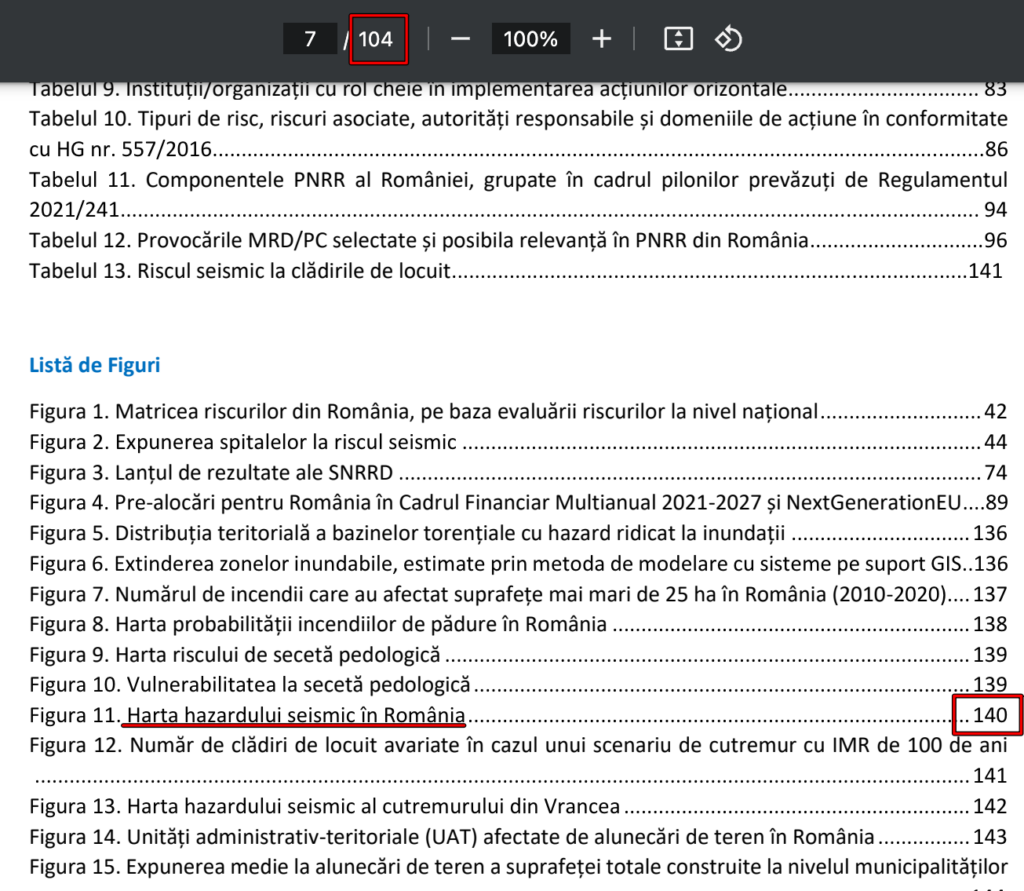Click the zoom in plus button
1024x891 pixels.
[601, 39]
